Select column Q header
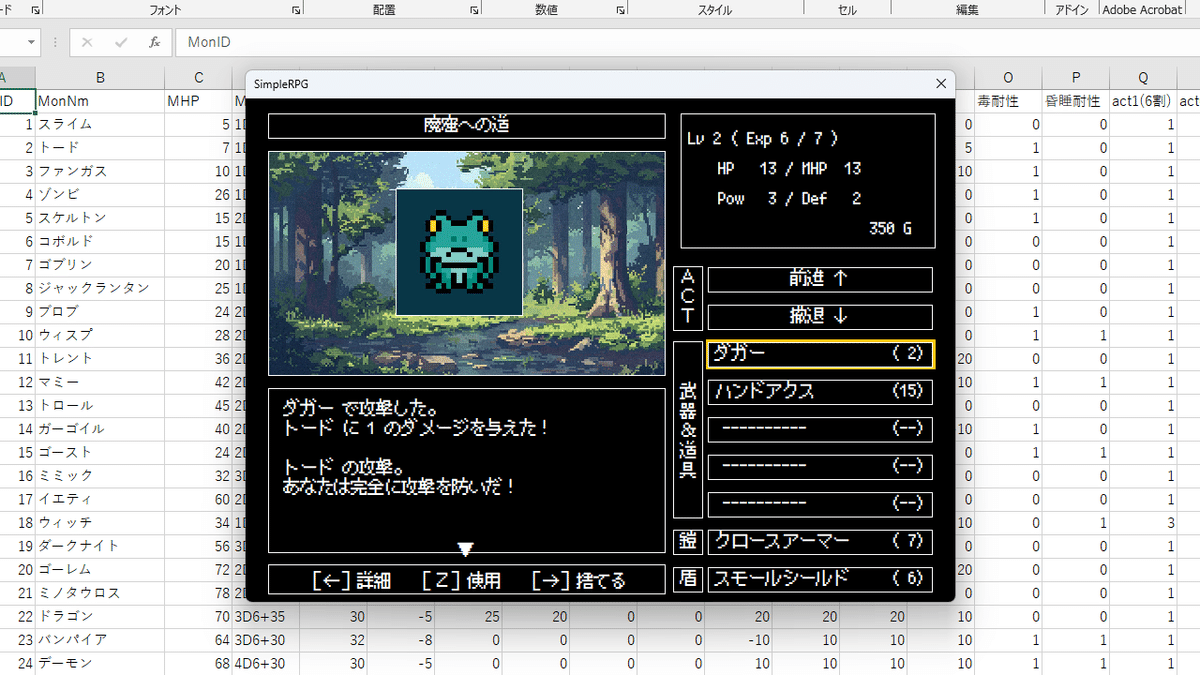Viewport: 1200px width, 675px height. pyautogui.click(x=1143, y=78)
